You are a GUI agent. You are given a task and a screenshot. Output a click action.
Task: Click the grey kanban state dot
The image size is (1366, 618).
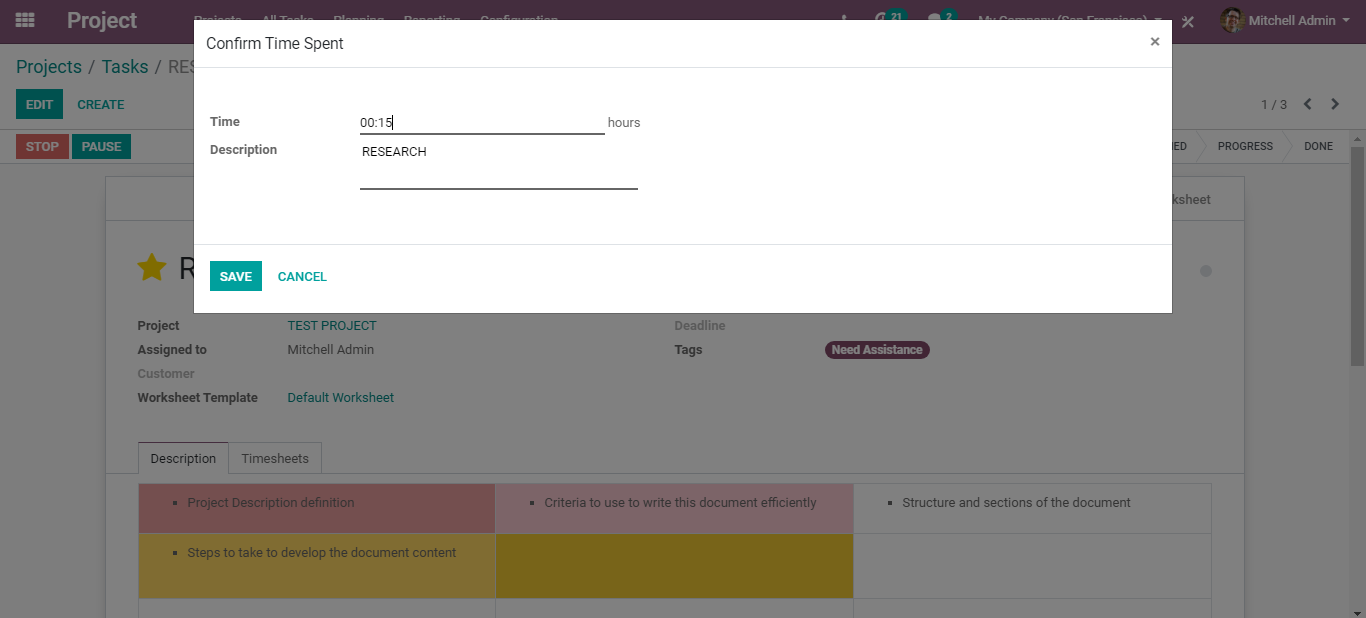(x=1206, y=271)
